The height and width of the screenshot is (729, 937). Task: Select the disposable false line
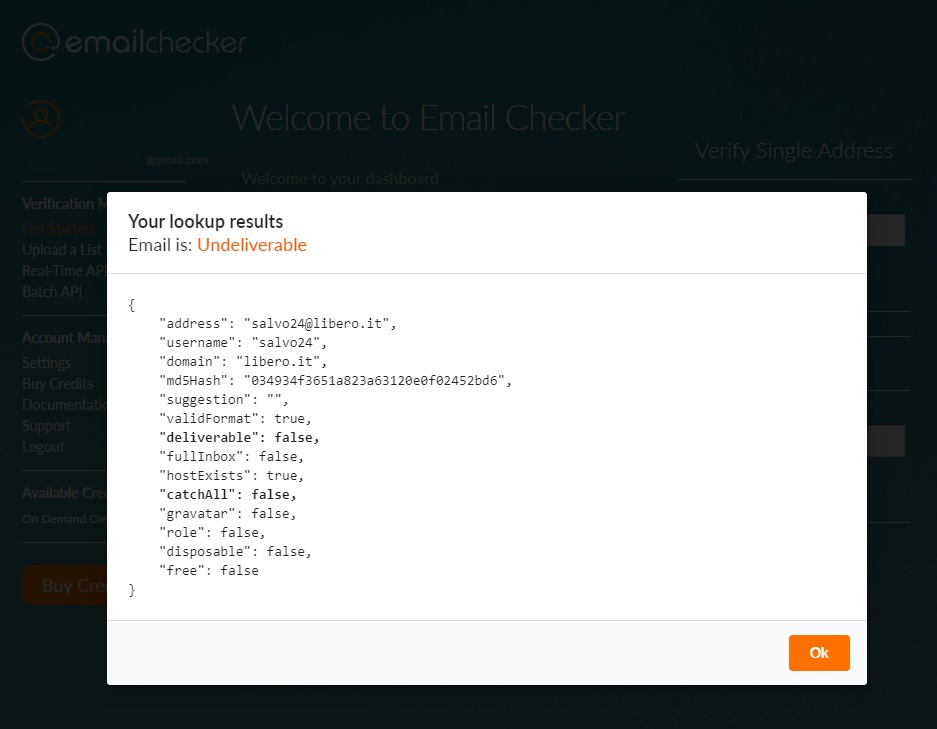[x=235, y=552]
